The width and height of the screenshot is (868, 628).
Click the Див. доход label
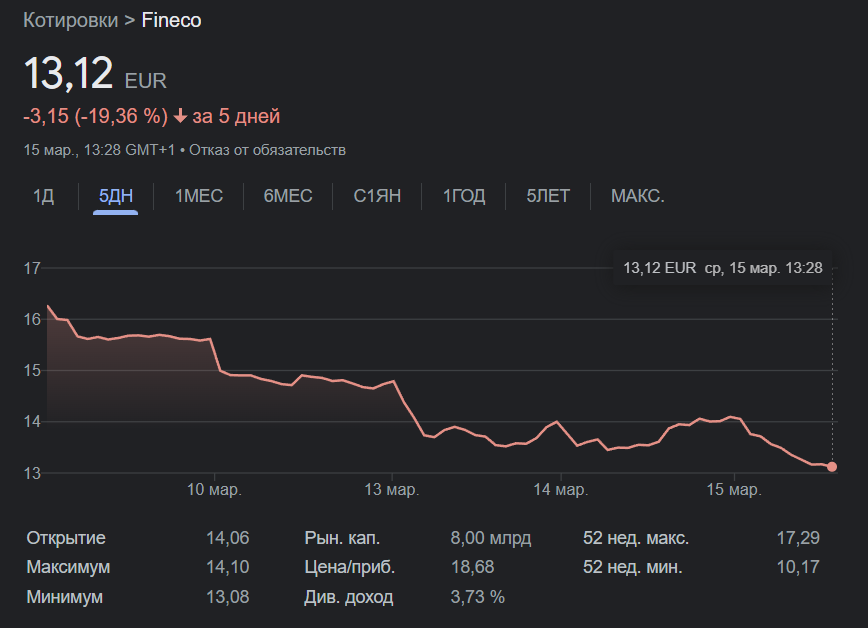(349, 597)
